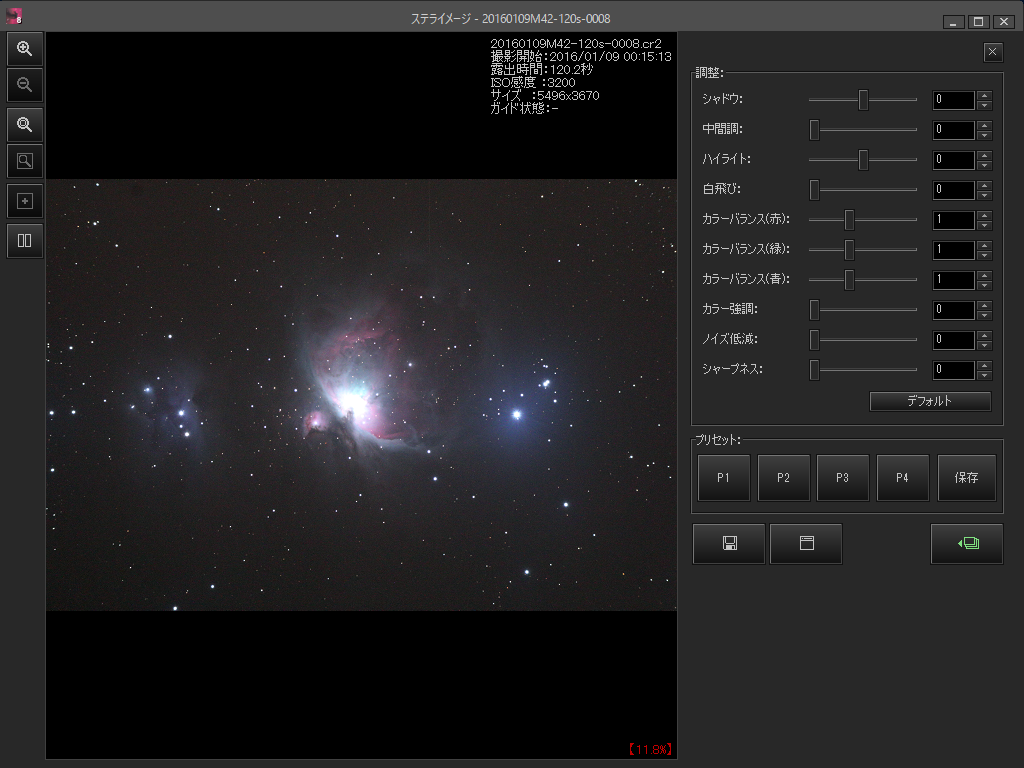This screenshot has width=1024, height=768.
Task: Click the green stacked images arrow button
Action: (x=966, y=543)
